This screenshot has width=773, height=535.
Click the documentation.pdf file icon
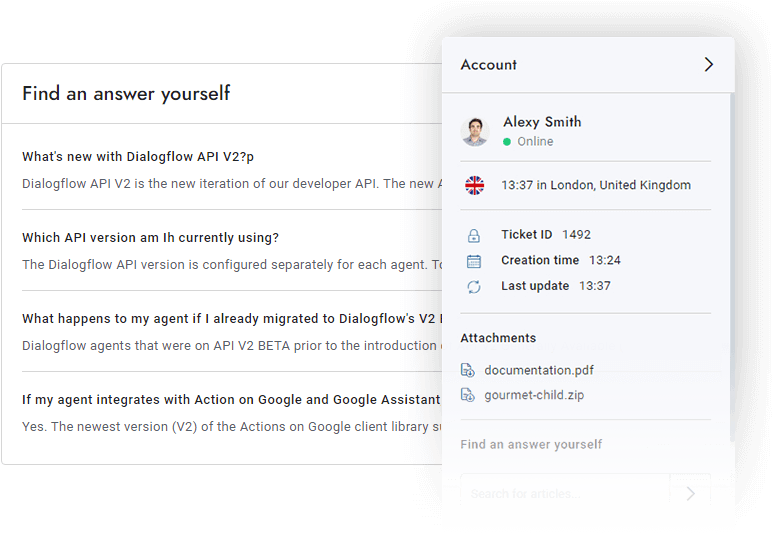tap(468, 371)
